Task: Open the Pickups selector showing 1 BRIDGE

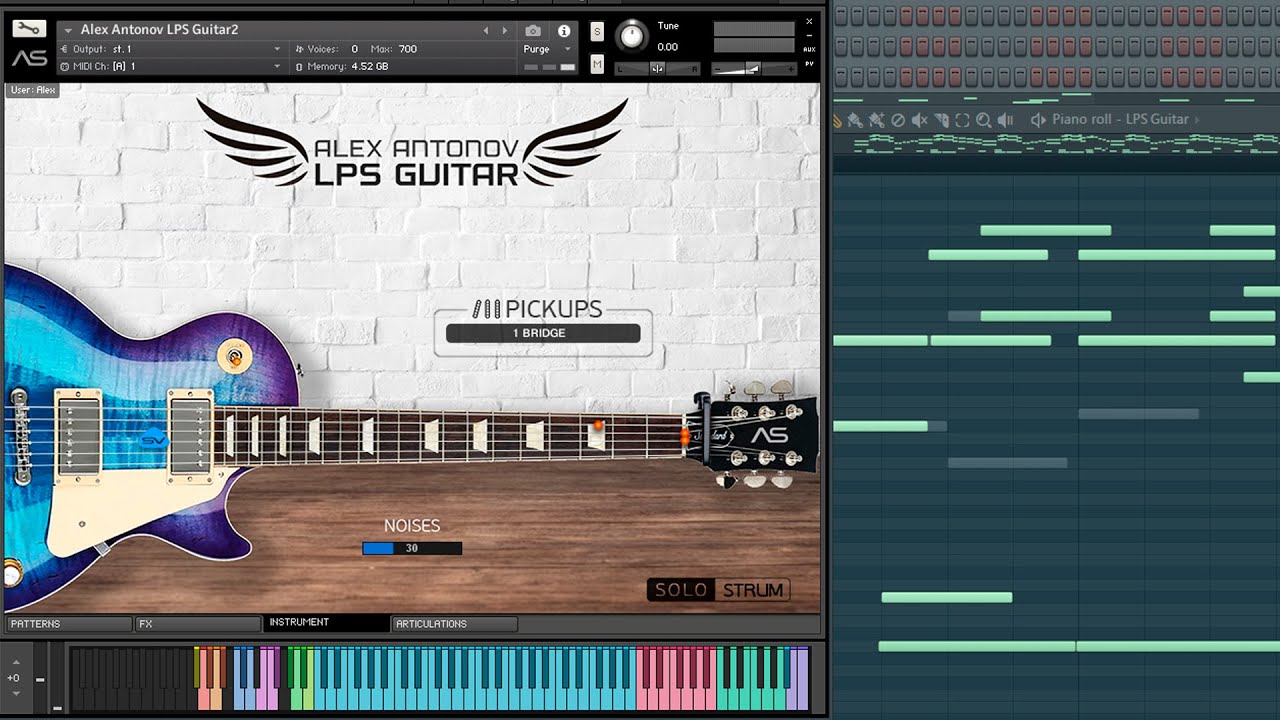Action: pos(543,333)
